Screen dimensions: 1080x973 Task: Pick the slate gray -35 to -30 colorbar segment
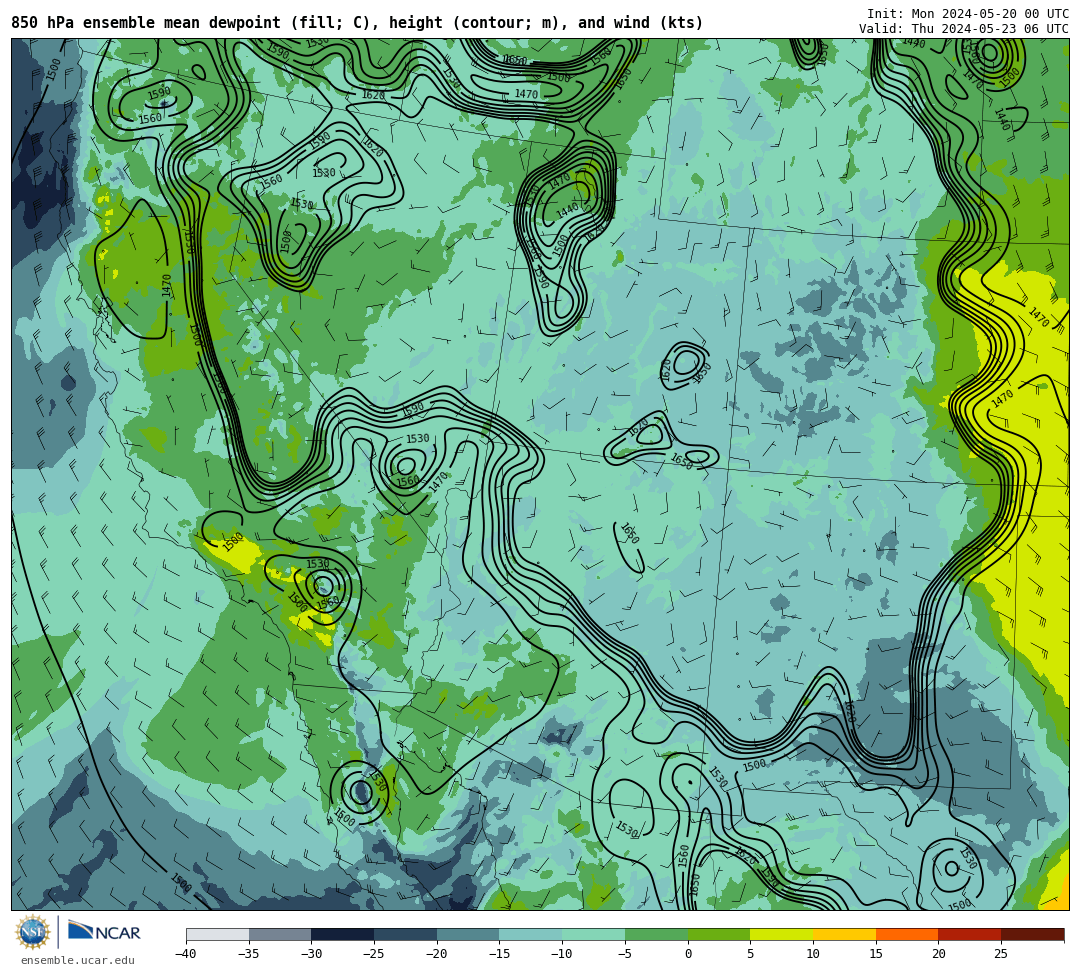click(x=280, y=934)
